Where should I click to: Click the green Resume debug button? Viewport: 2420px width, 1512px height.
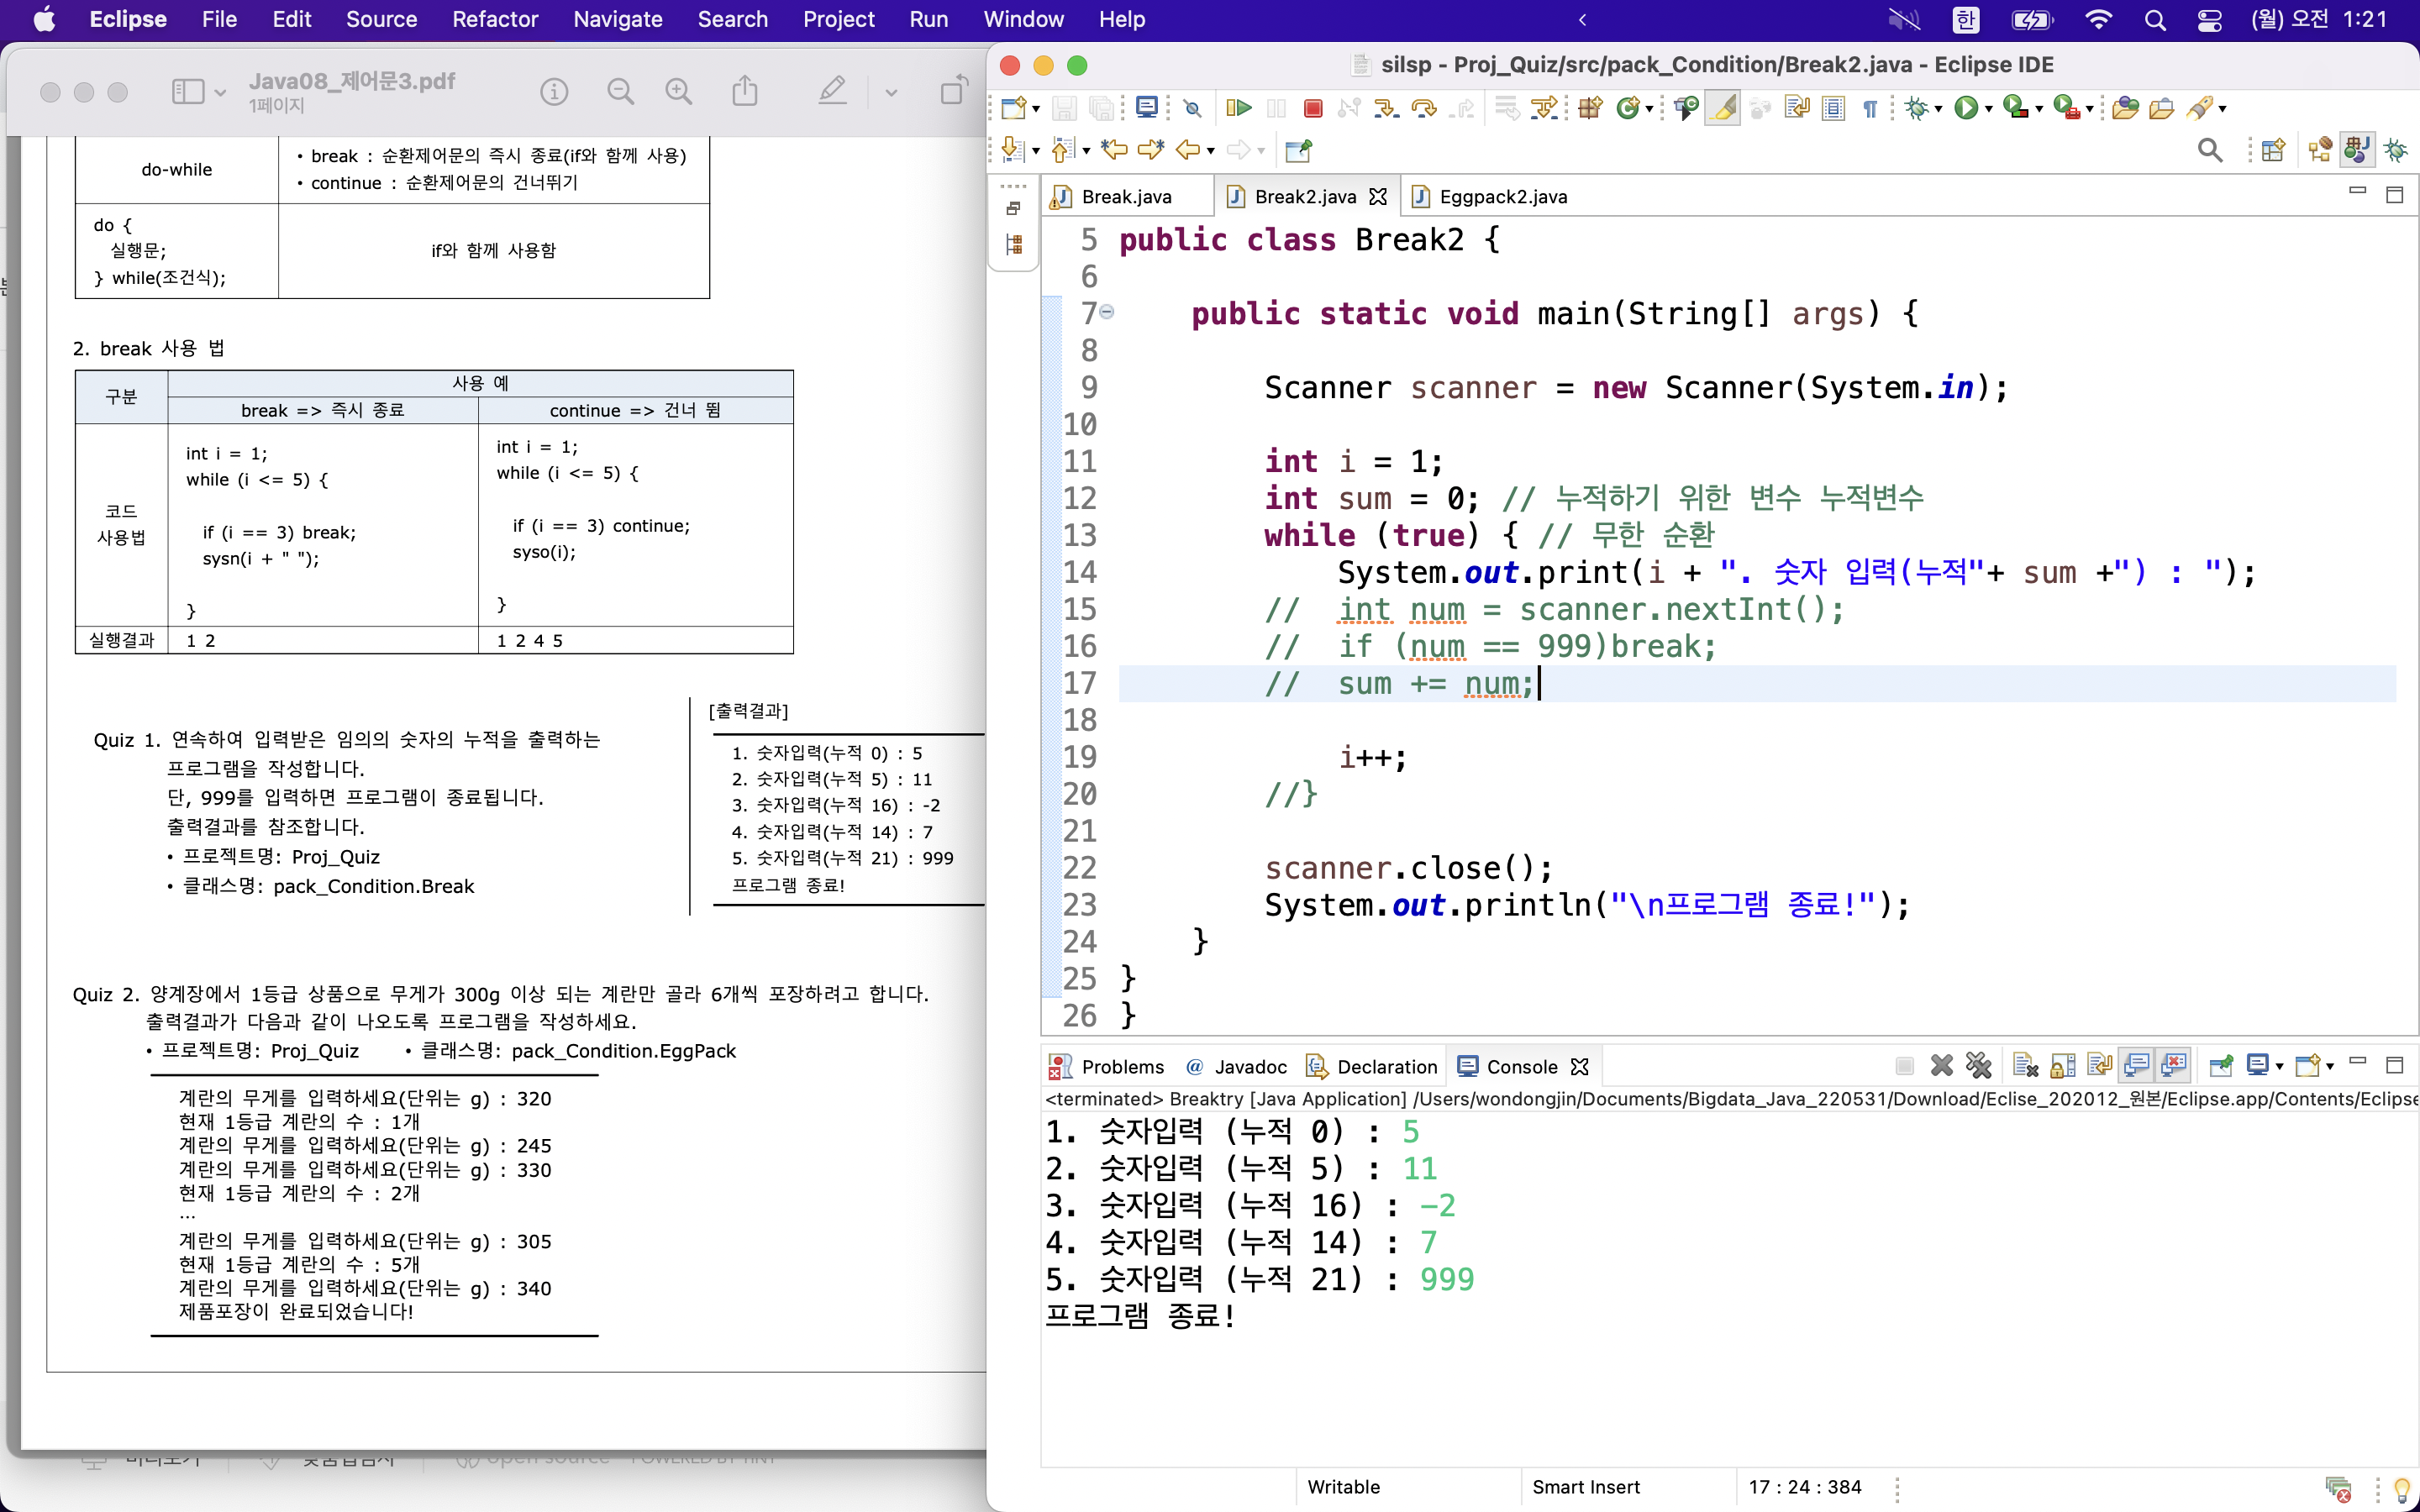coord(1239,108)
